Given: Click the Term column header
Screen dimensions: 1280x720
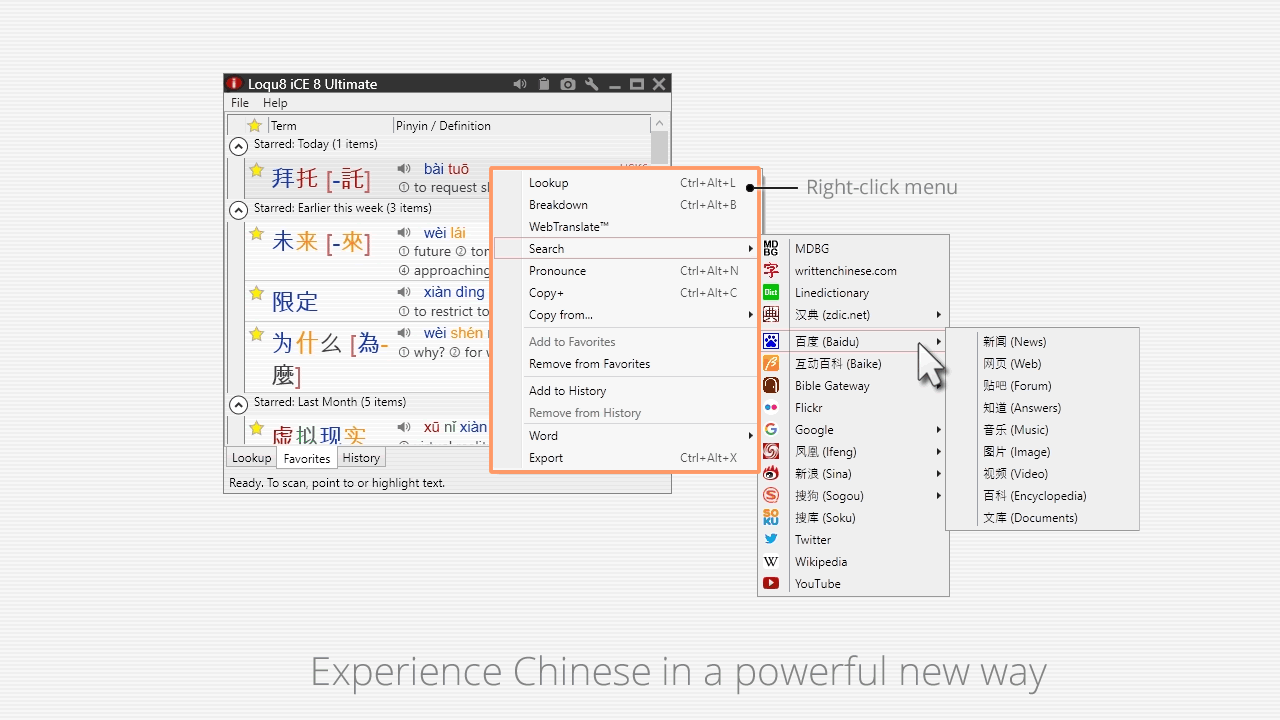Looking at the screenshot, I should (331, 126).
